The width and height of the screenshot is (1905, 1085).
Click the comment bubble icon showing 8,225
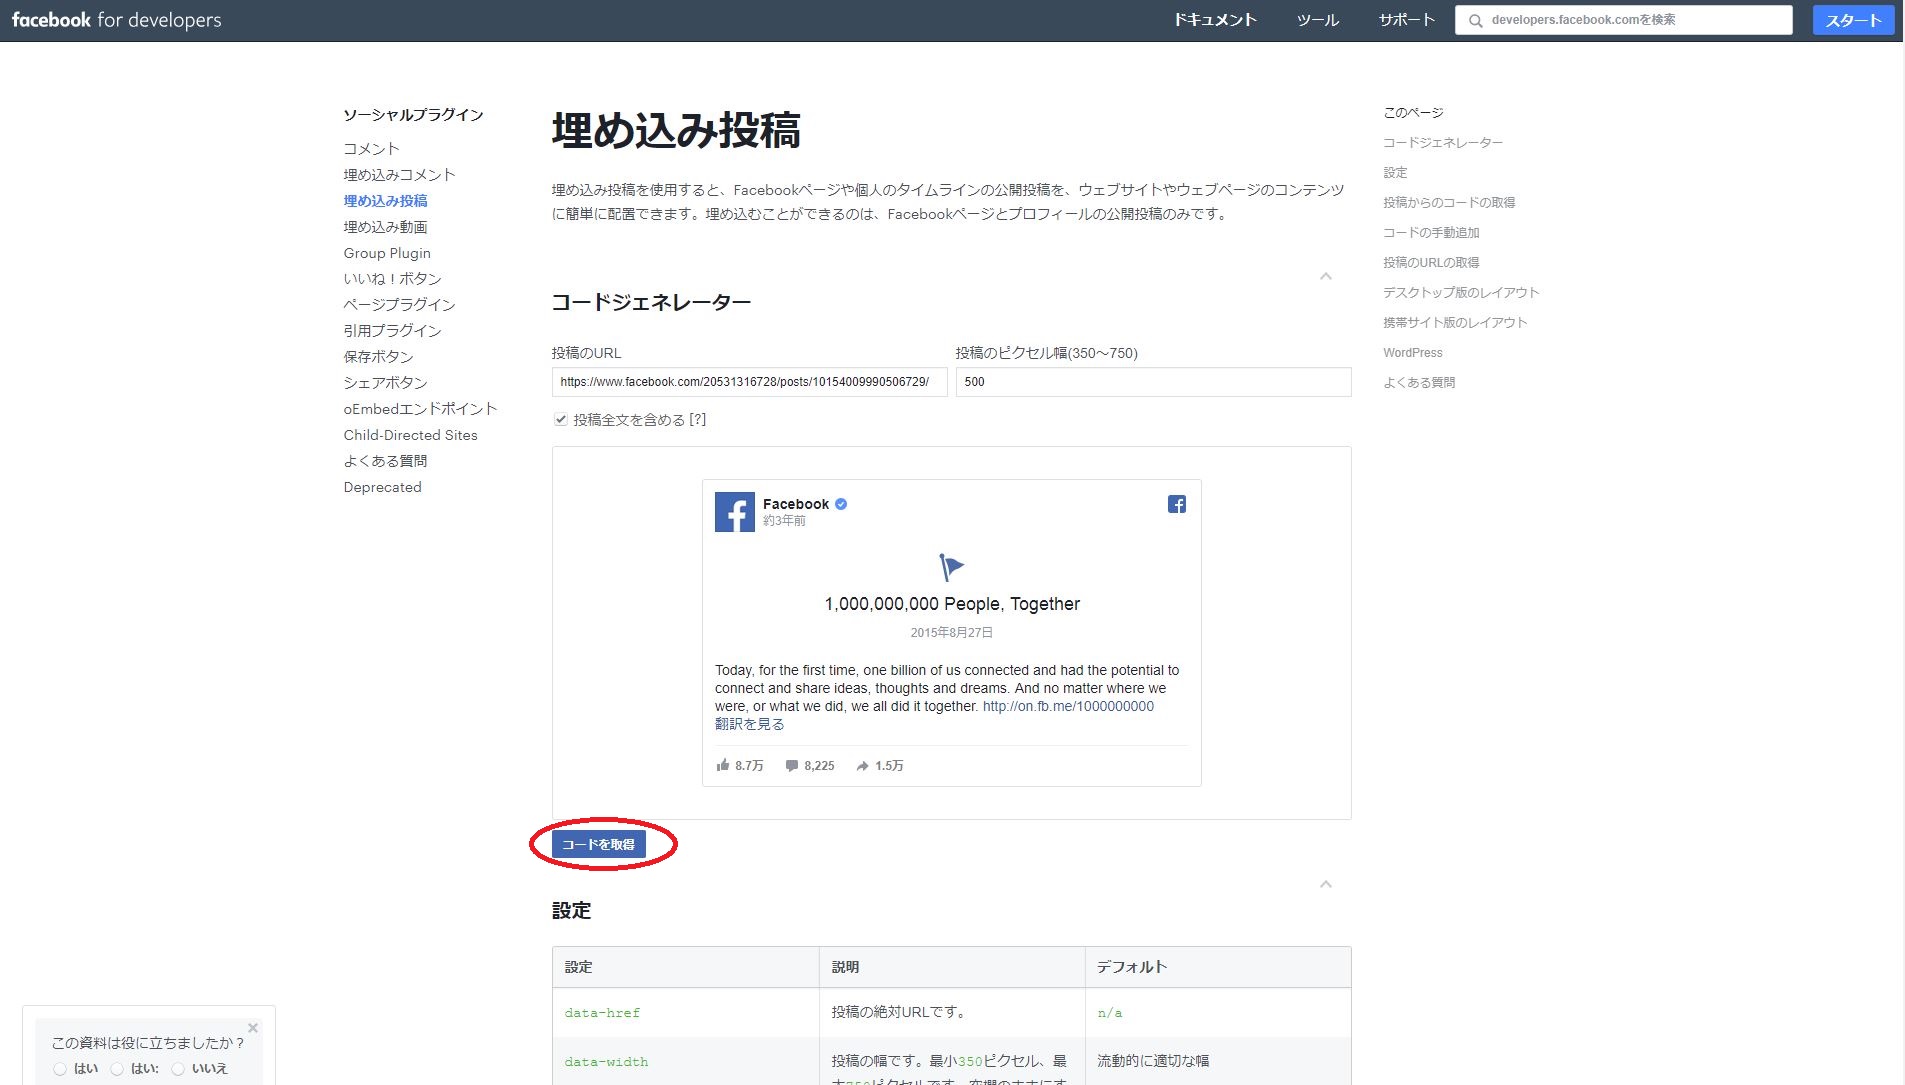[x=792, y=766]
